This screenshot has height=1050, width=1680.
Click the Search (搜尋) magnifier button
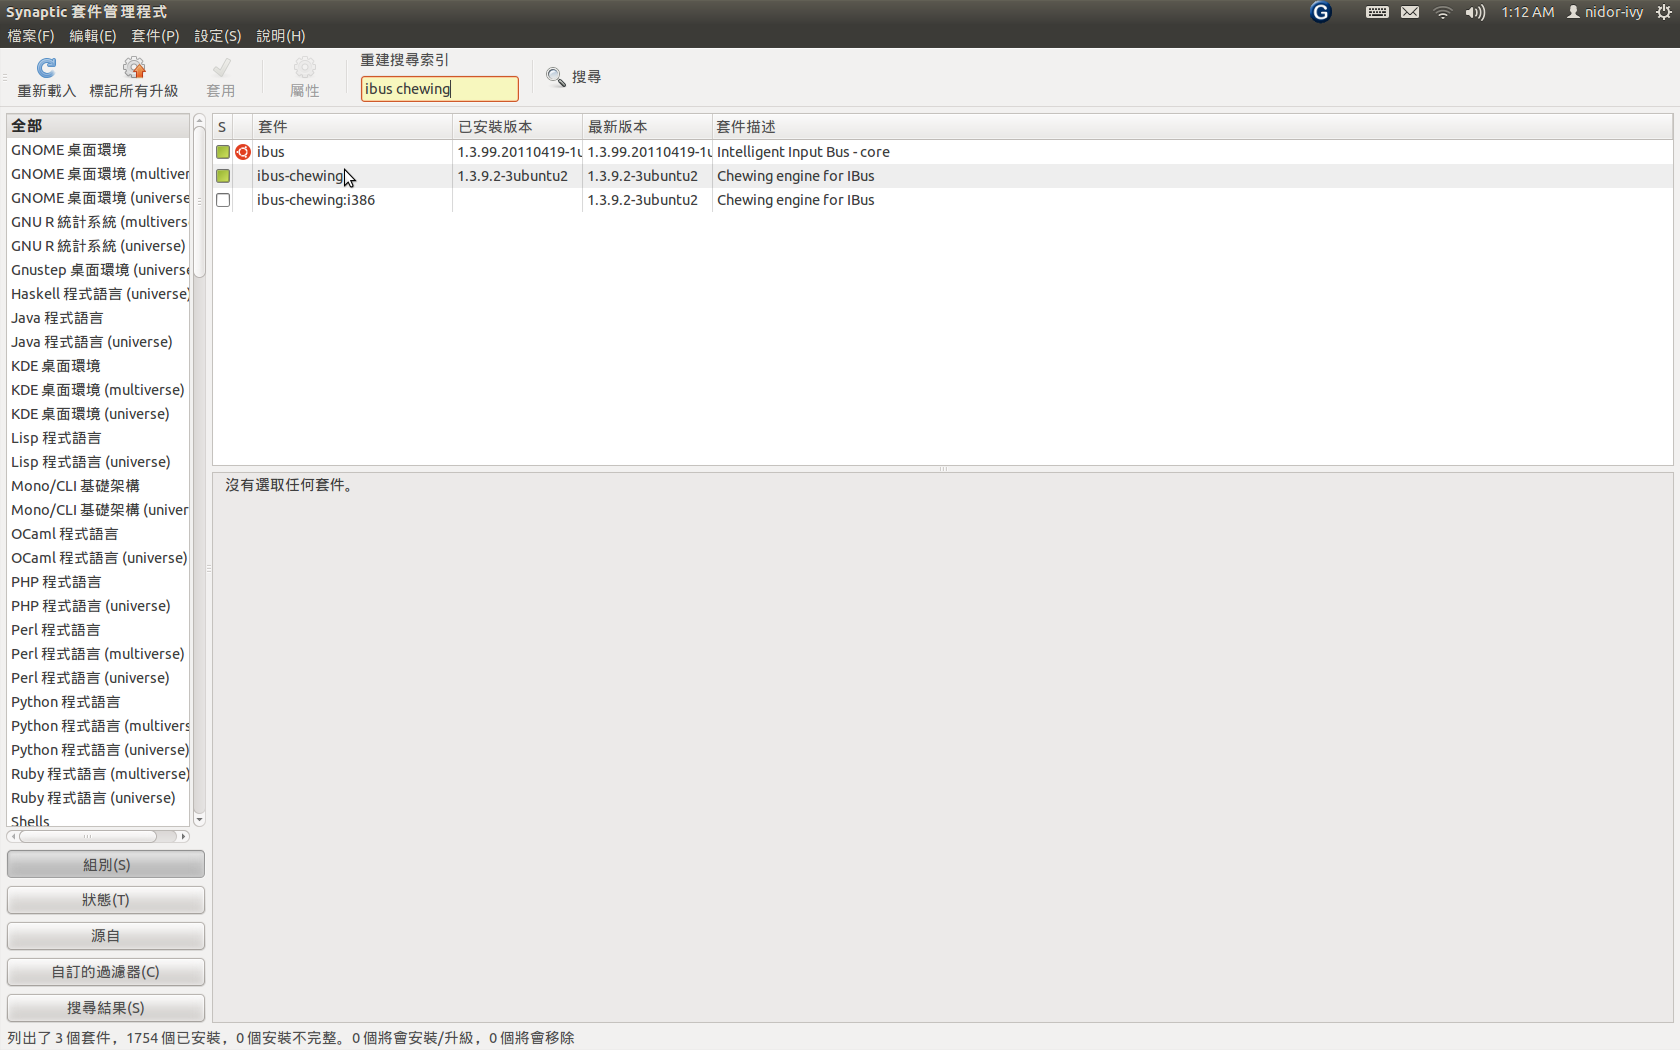574,77
